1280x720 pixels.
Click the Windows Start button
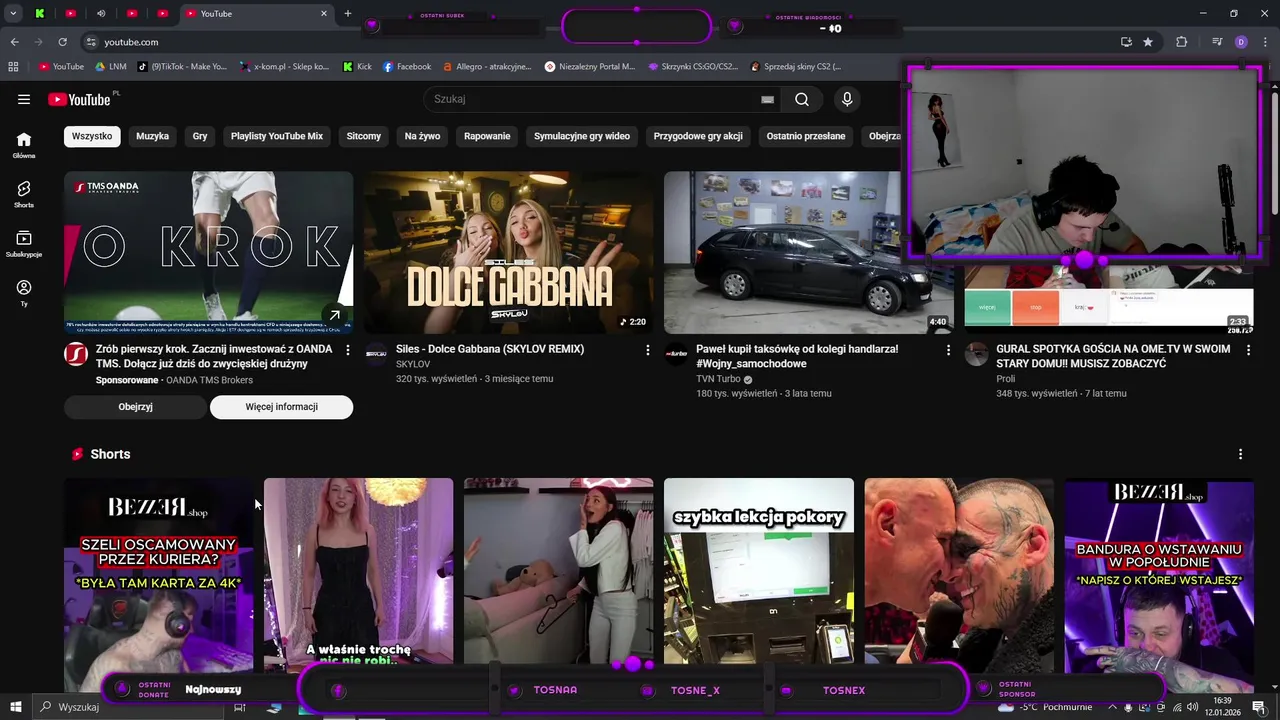point(15,707)
